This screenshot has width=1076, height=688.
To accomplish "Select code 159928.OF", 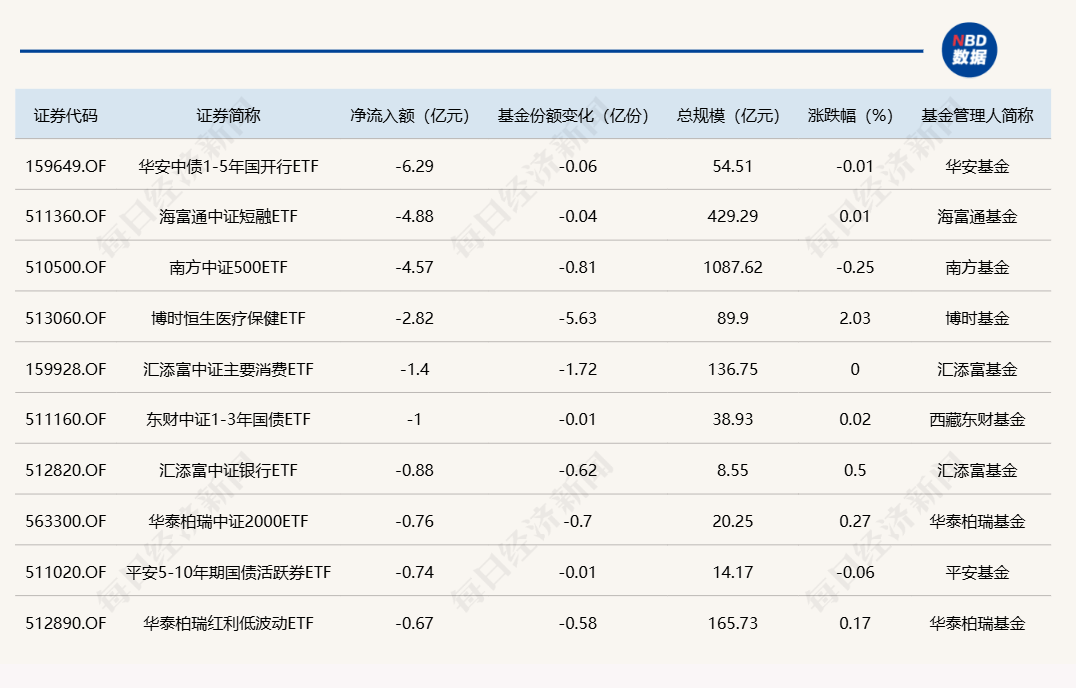I will pos(66,369).
